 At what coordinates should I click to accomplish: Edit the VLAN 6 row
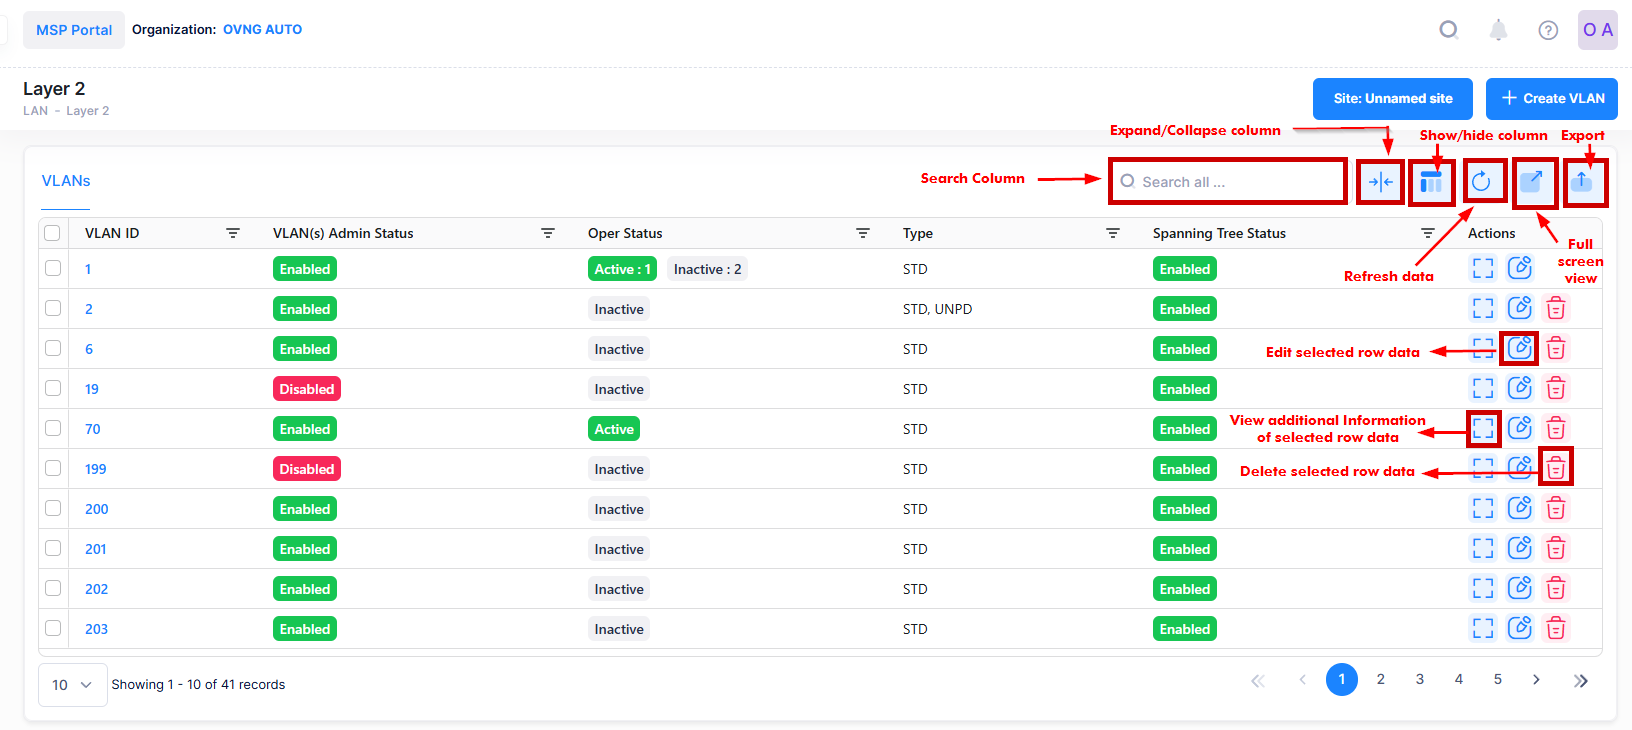click(1519, 348)
